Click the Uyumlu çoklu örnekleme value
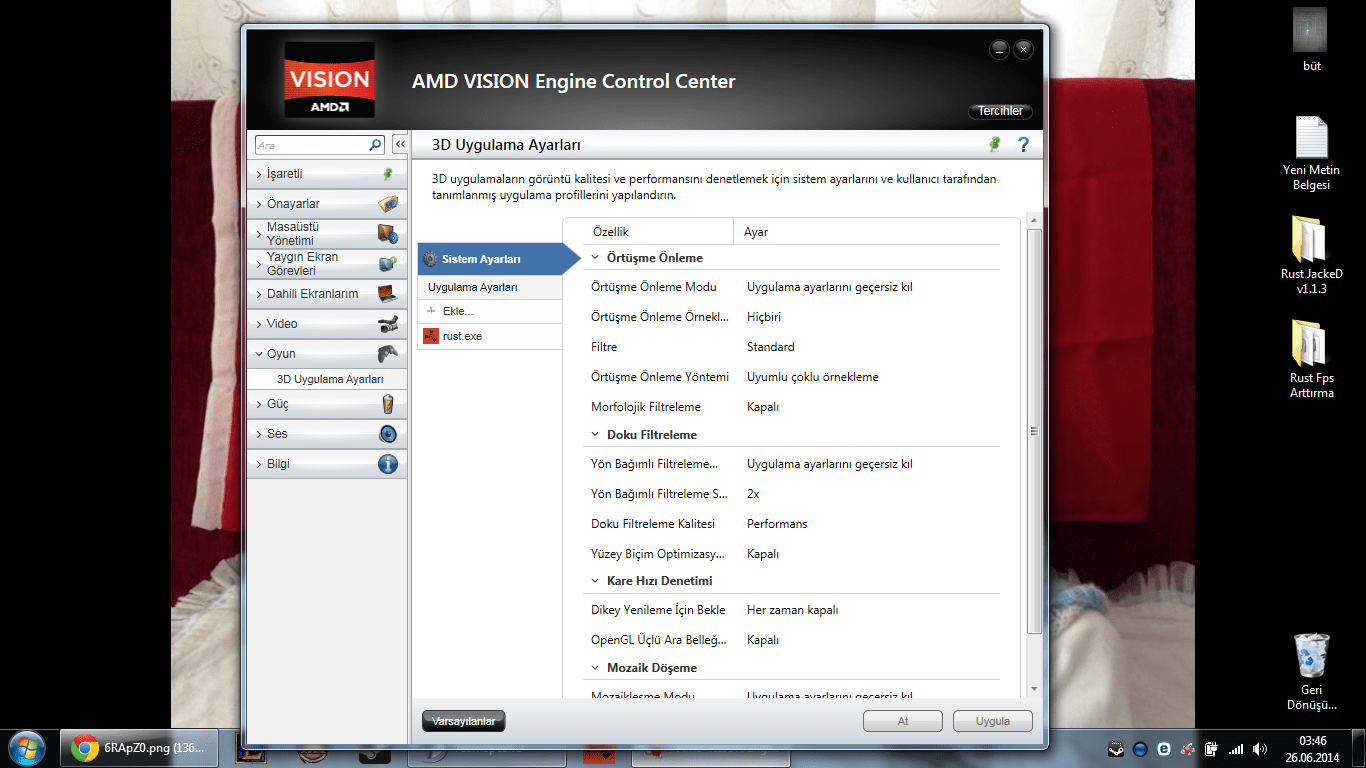The height and width of the screenshot is (768, 1366). (813, 377)
